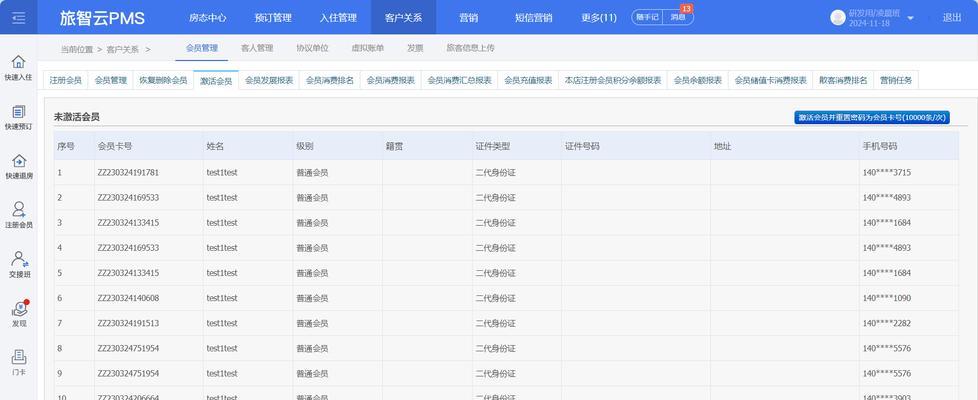Expand the user account dropdown arrow
Screen dimensions: 978x400
[x=910, y=18]
